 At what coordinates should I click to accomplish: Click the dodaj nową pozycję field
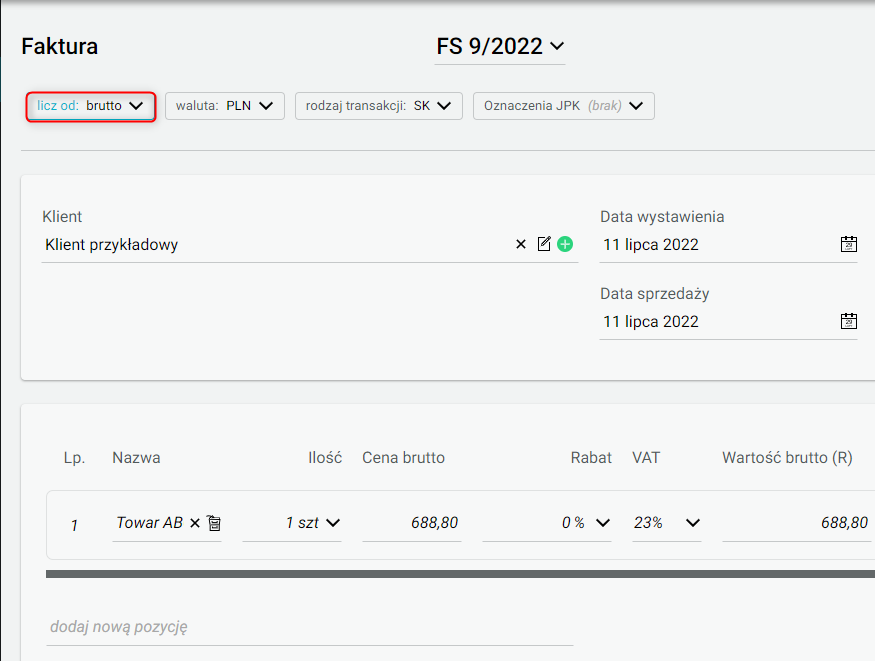point(310,627)
